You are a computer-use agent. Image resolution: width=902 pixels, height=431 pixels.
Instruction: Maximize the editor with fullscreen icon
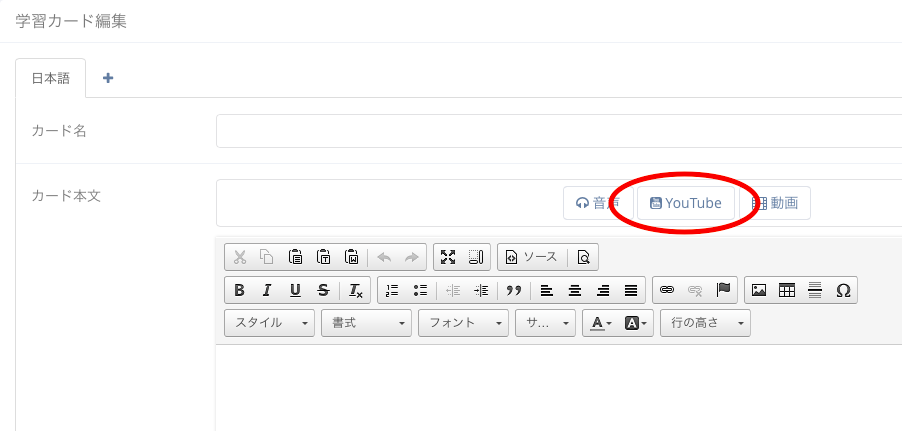click(448, 257)
